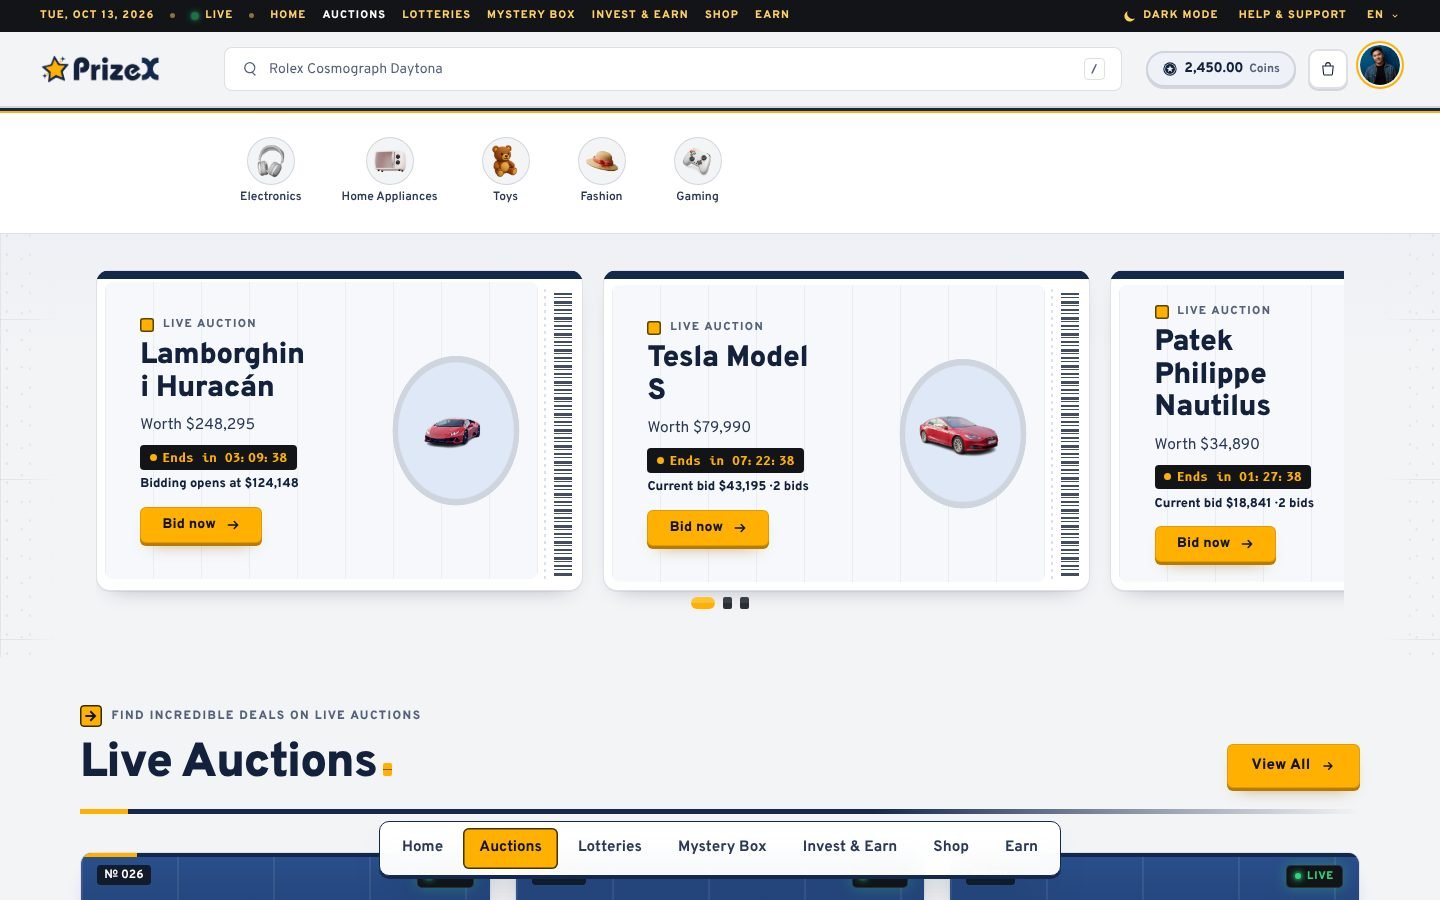Bid now on Patek Philippe Nautilus
Screen dimensions: 1440x900
coord(1215,544)
